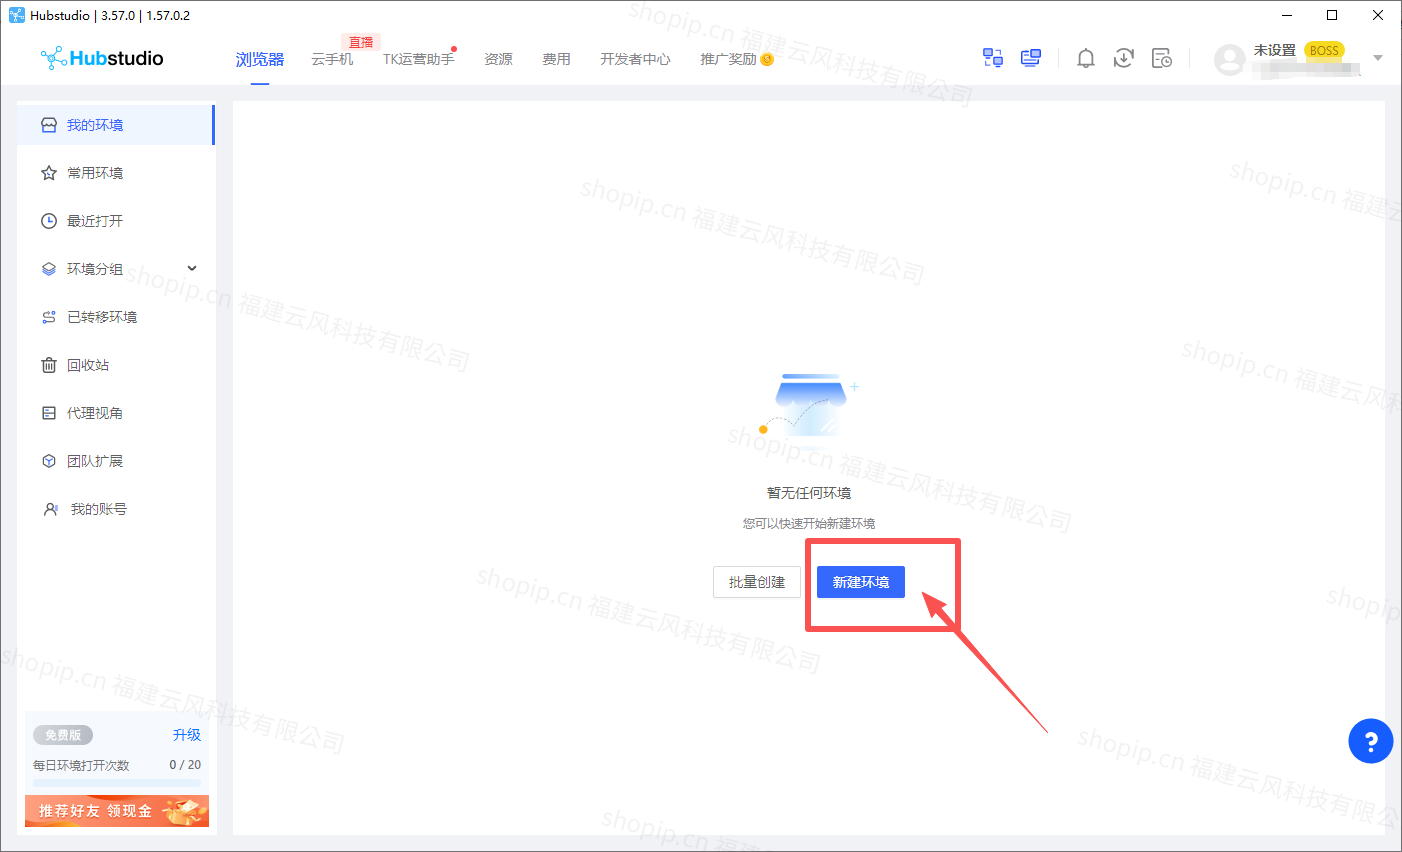Open 我的账号 in the sidebar
1402x852 pixels.
pos(116,509)
